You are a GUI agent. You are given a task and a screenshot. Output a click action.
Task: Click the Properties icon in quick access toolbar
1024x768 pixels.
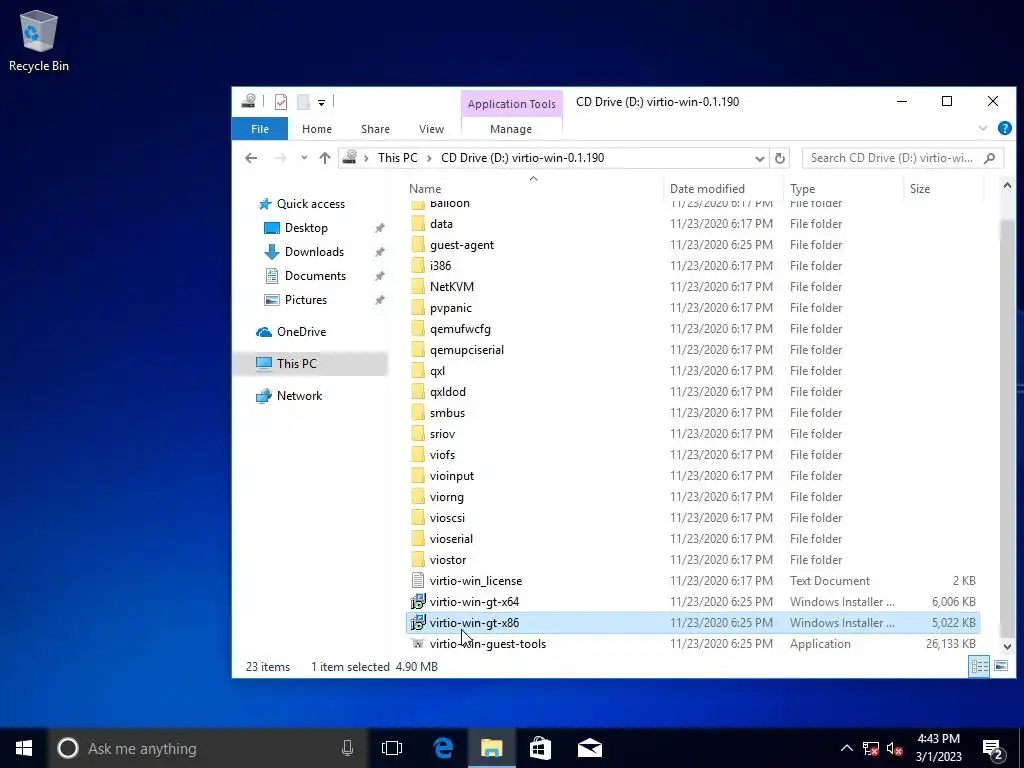[x=281, y=102]
